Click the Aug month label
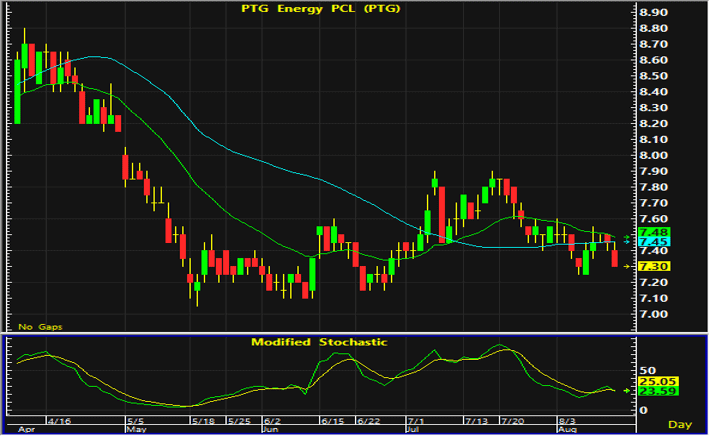The width and height of the screenshot is (710, 436). click(x=567, y=429)
